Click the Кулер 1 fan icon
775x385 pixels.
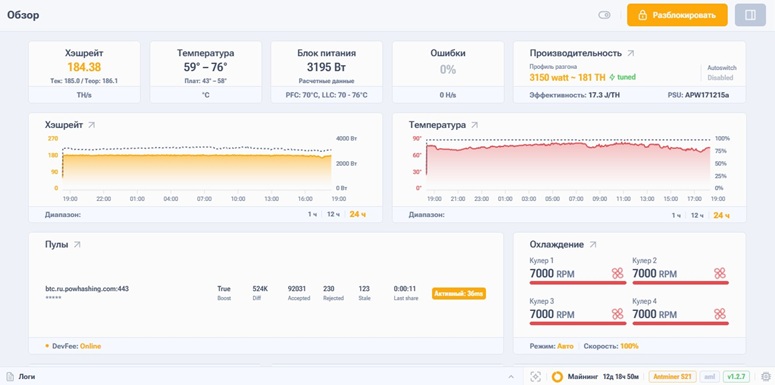617,273
